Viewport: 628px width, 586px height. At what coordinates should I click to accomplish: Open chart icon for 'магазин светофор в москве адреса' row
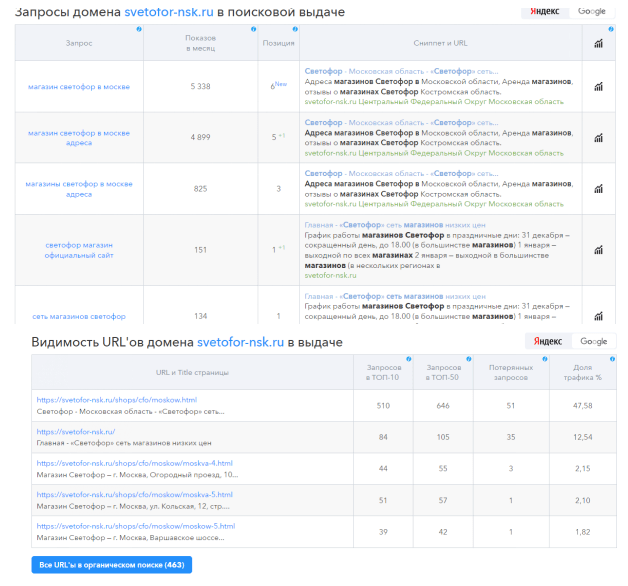pos(598,138)
